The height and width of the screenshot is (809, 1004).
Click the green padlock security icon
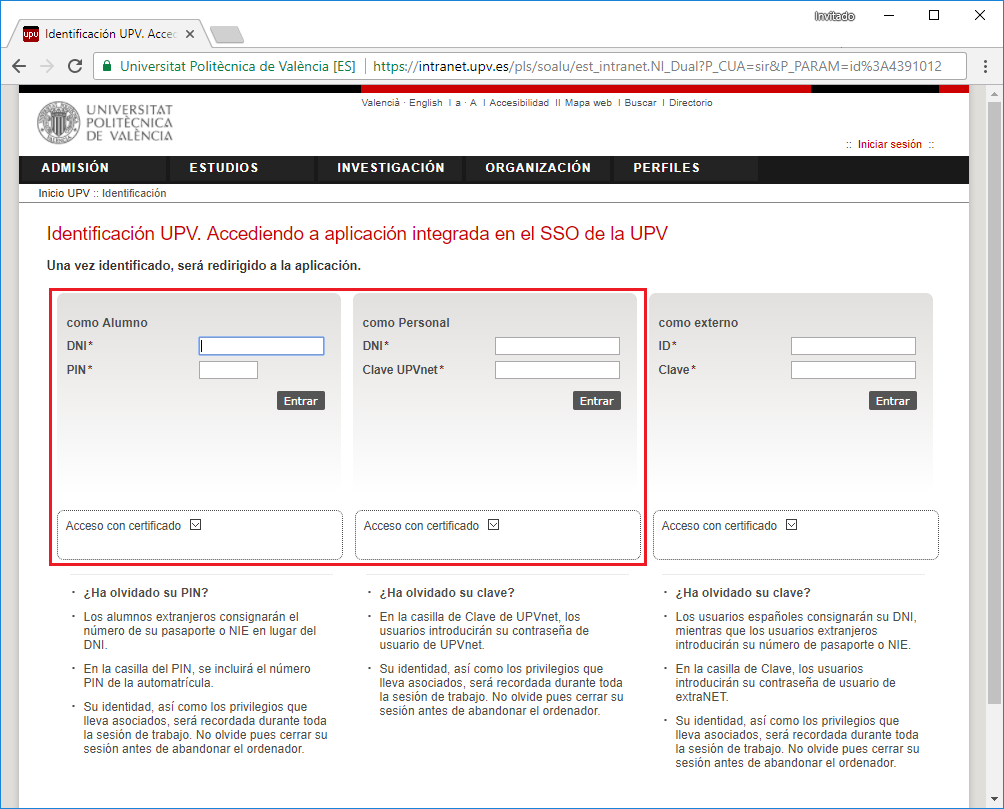coord(106,67)
